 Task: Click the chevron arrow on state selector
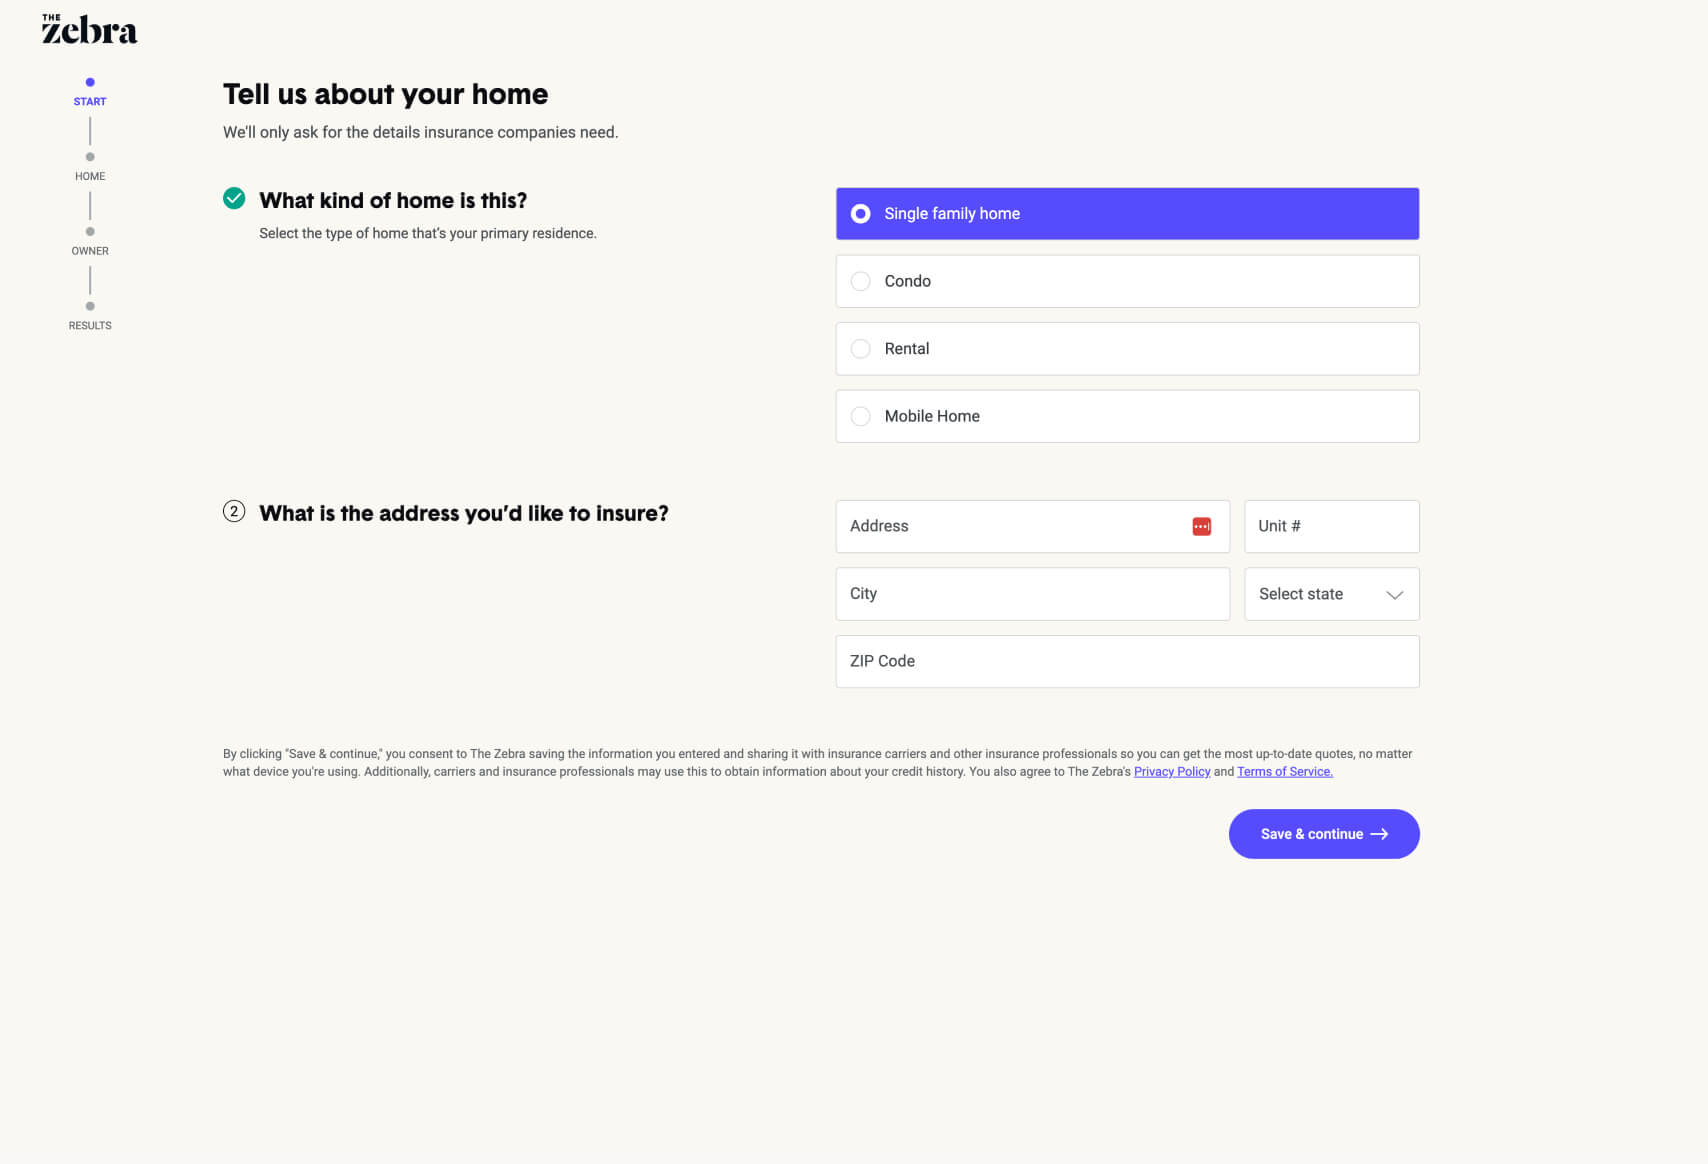(x=1394, y=595)
